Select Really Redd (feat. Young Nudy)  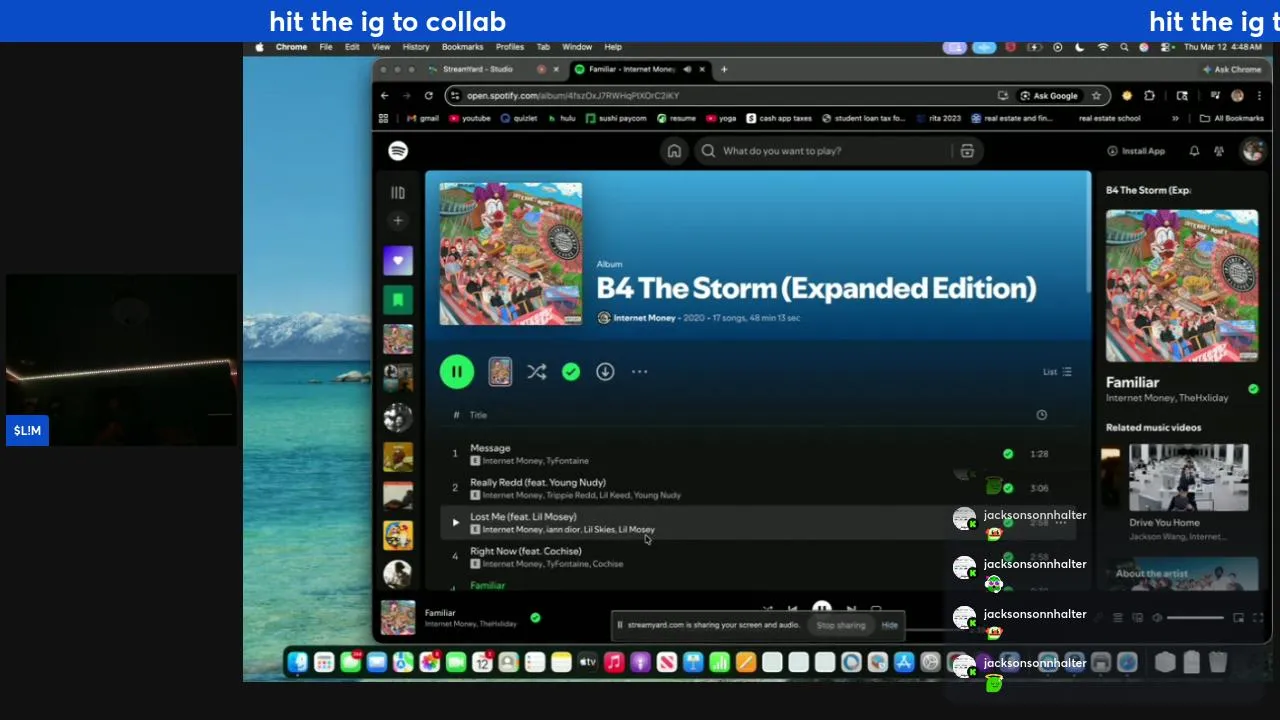point(538,482)
